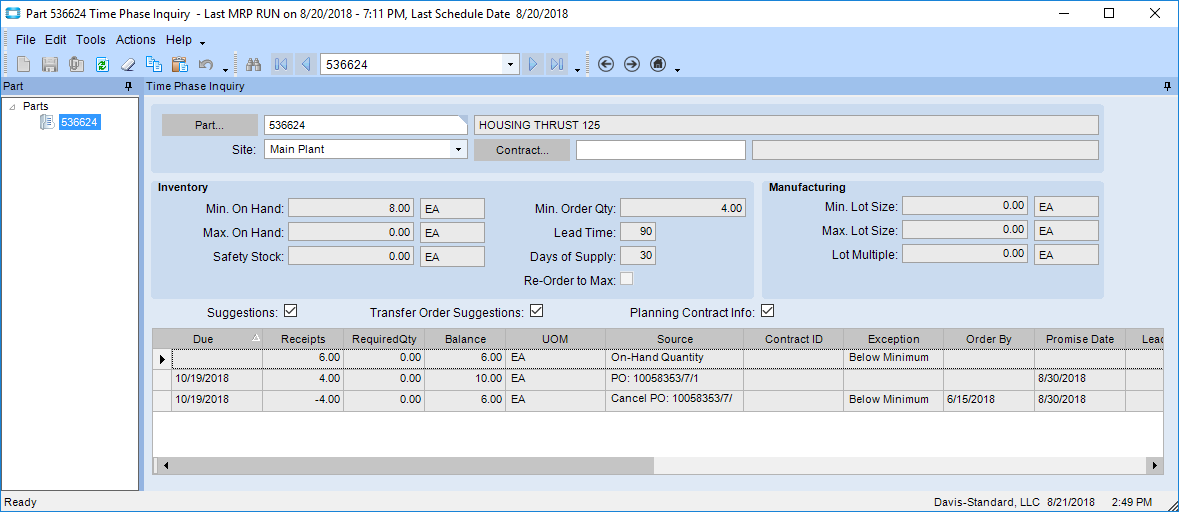Open options arrow after Home icon
The width and height of the screenshot is (1179, 512).
tap(677, 70)
